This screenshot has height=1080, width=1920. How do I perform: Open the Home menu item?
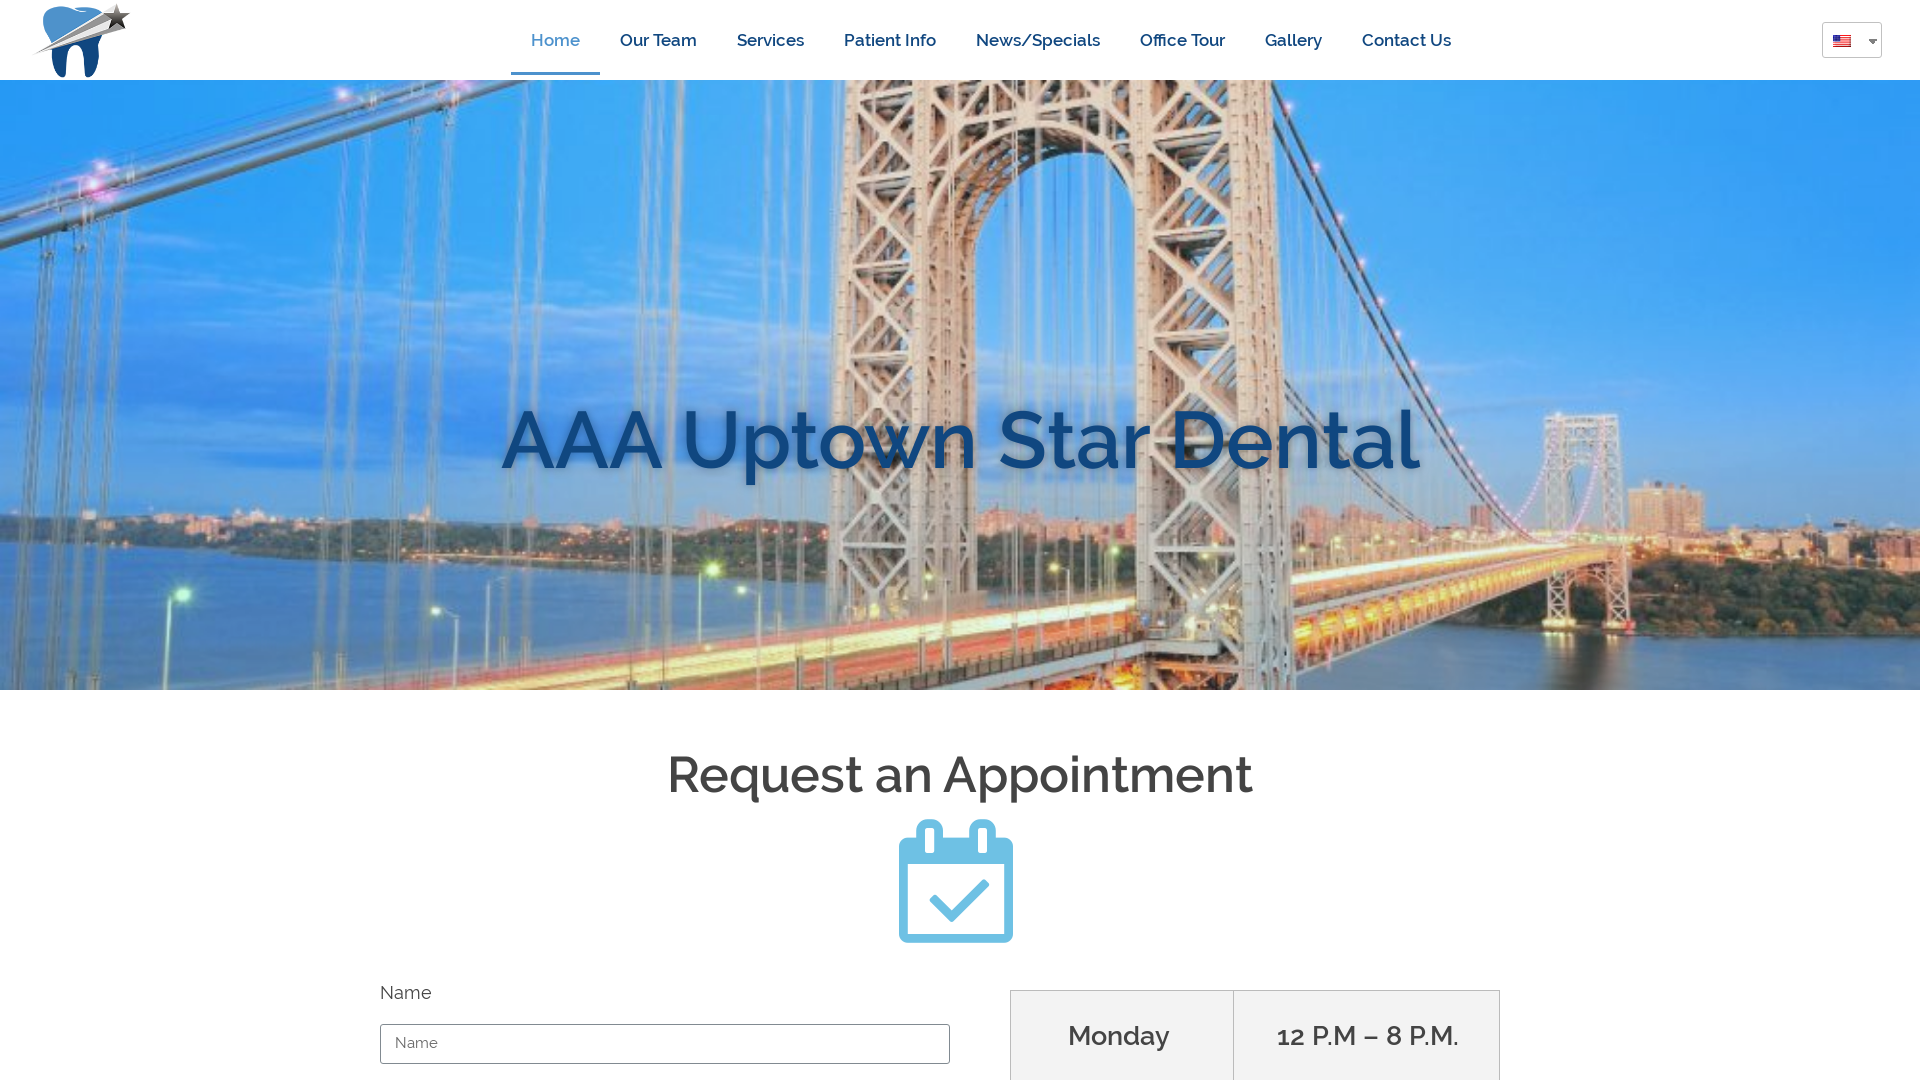pyautogui.click(x=555, y=40)
